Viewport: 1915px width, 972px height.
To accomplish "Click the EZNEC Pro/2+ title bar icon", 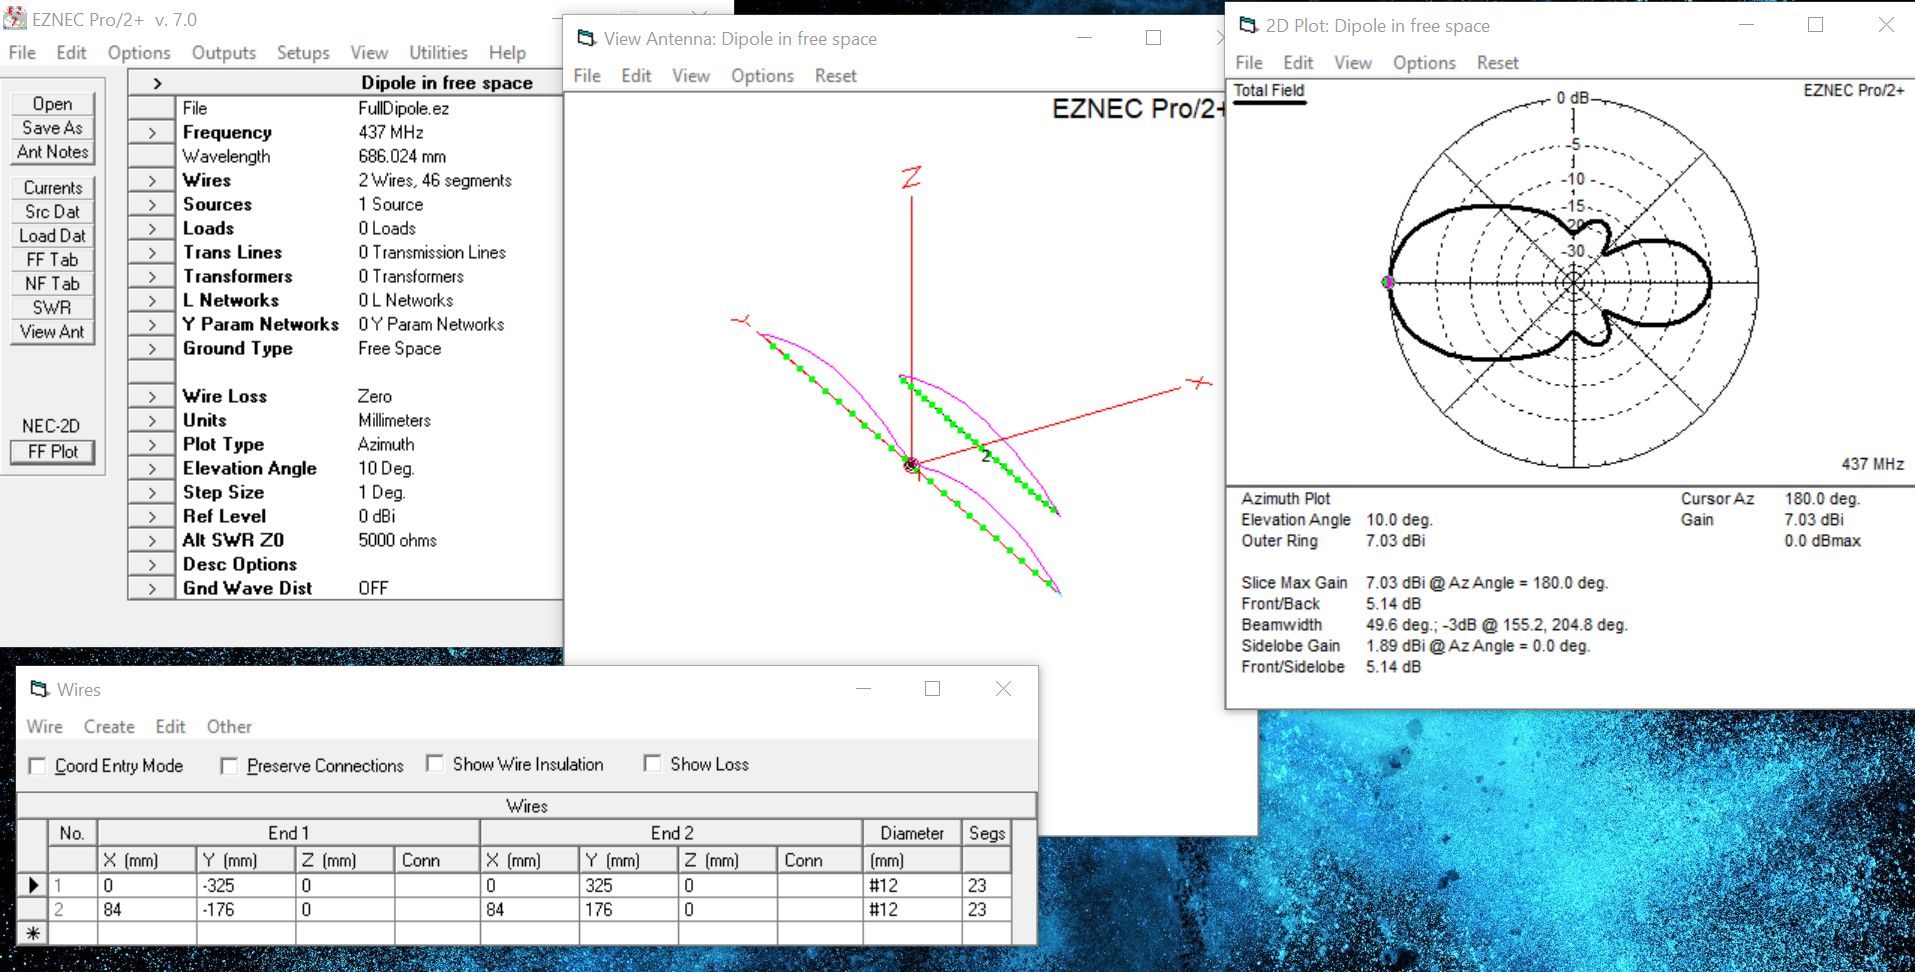I will point(15,18).
